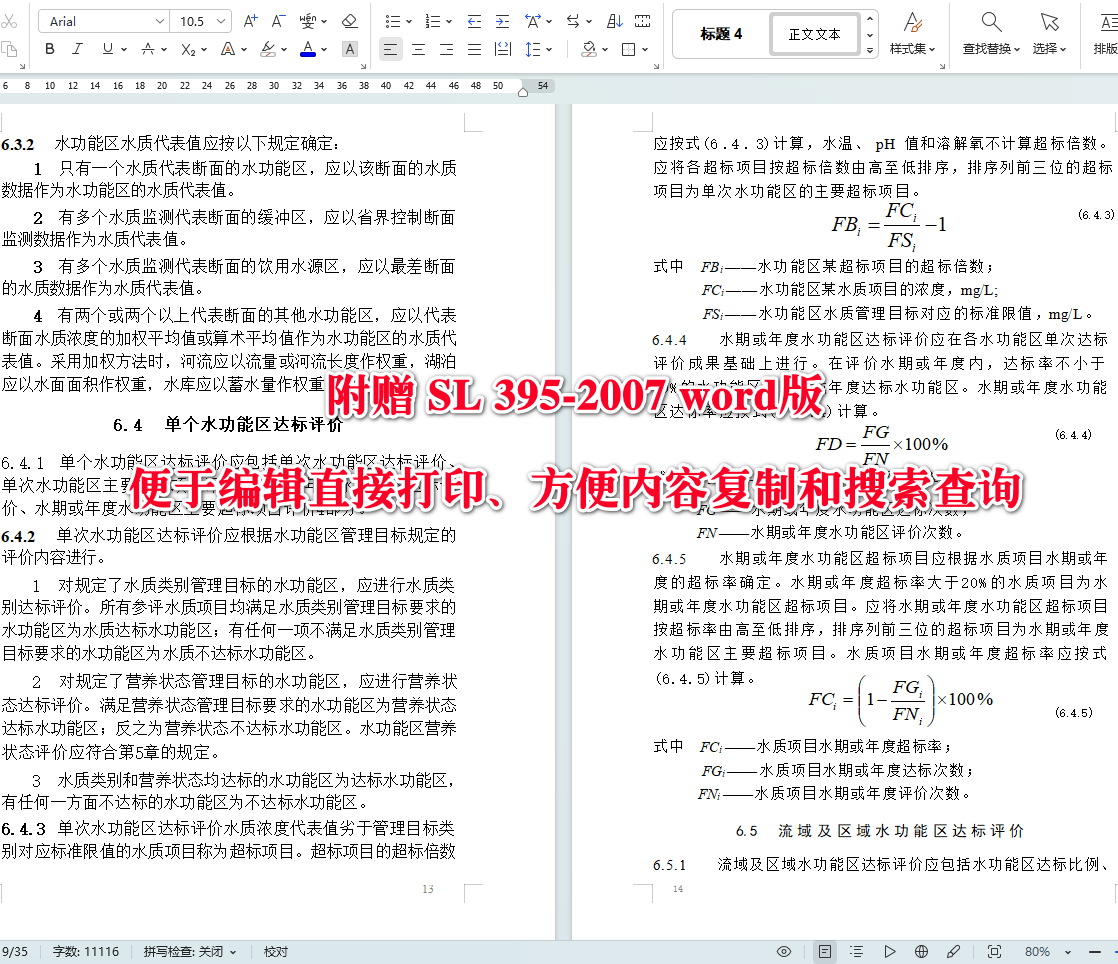Toggle bold formatting
The image size is (1118, 964).
click(x=50, y=50)
